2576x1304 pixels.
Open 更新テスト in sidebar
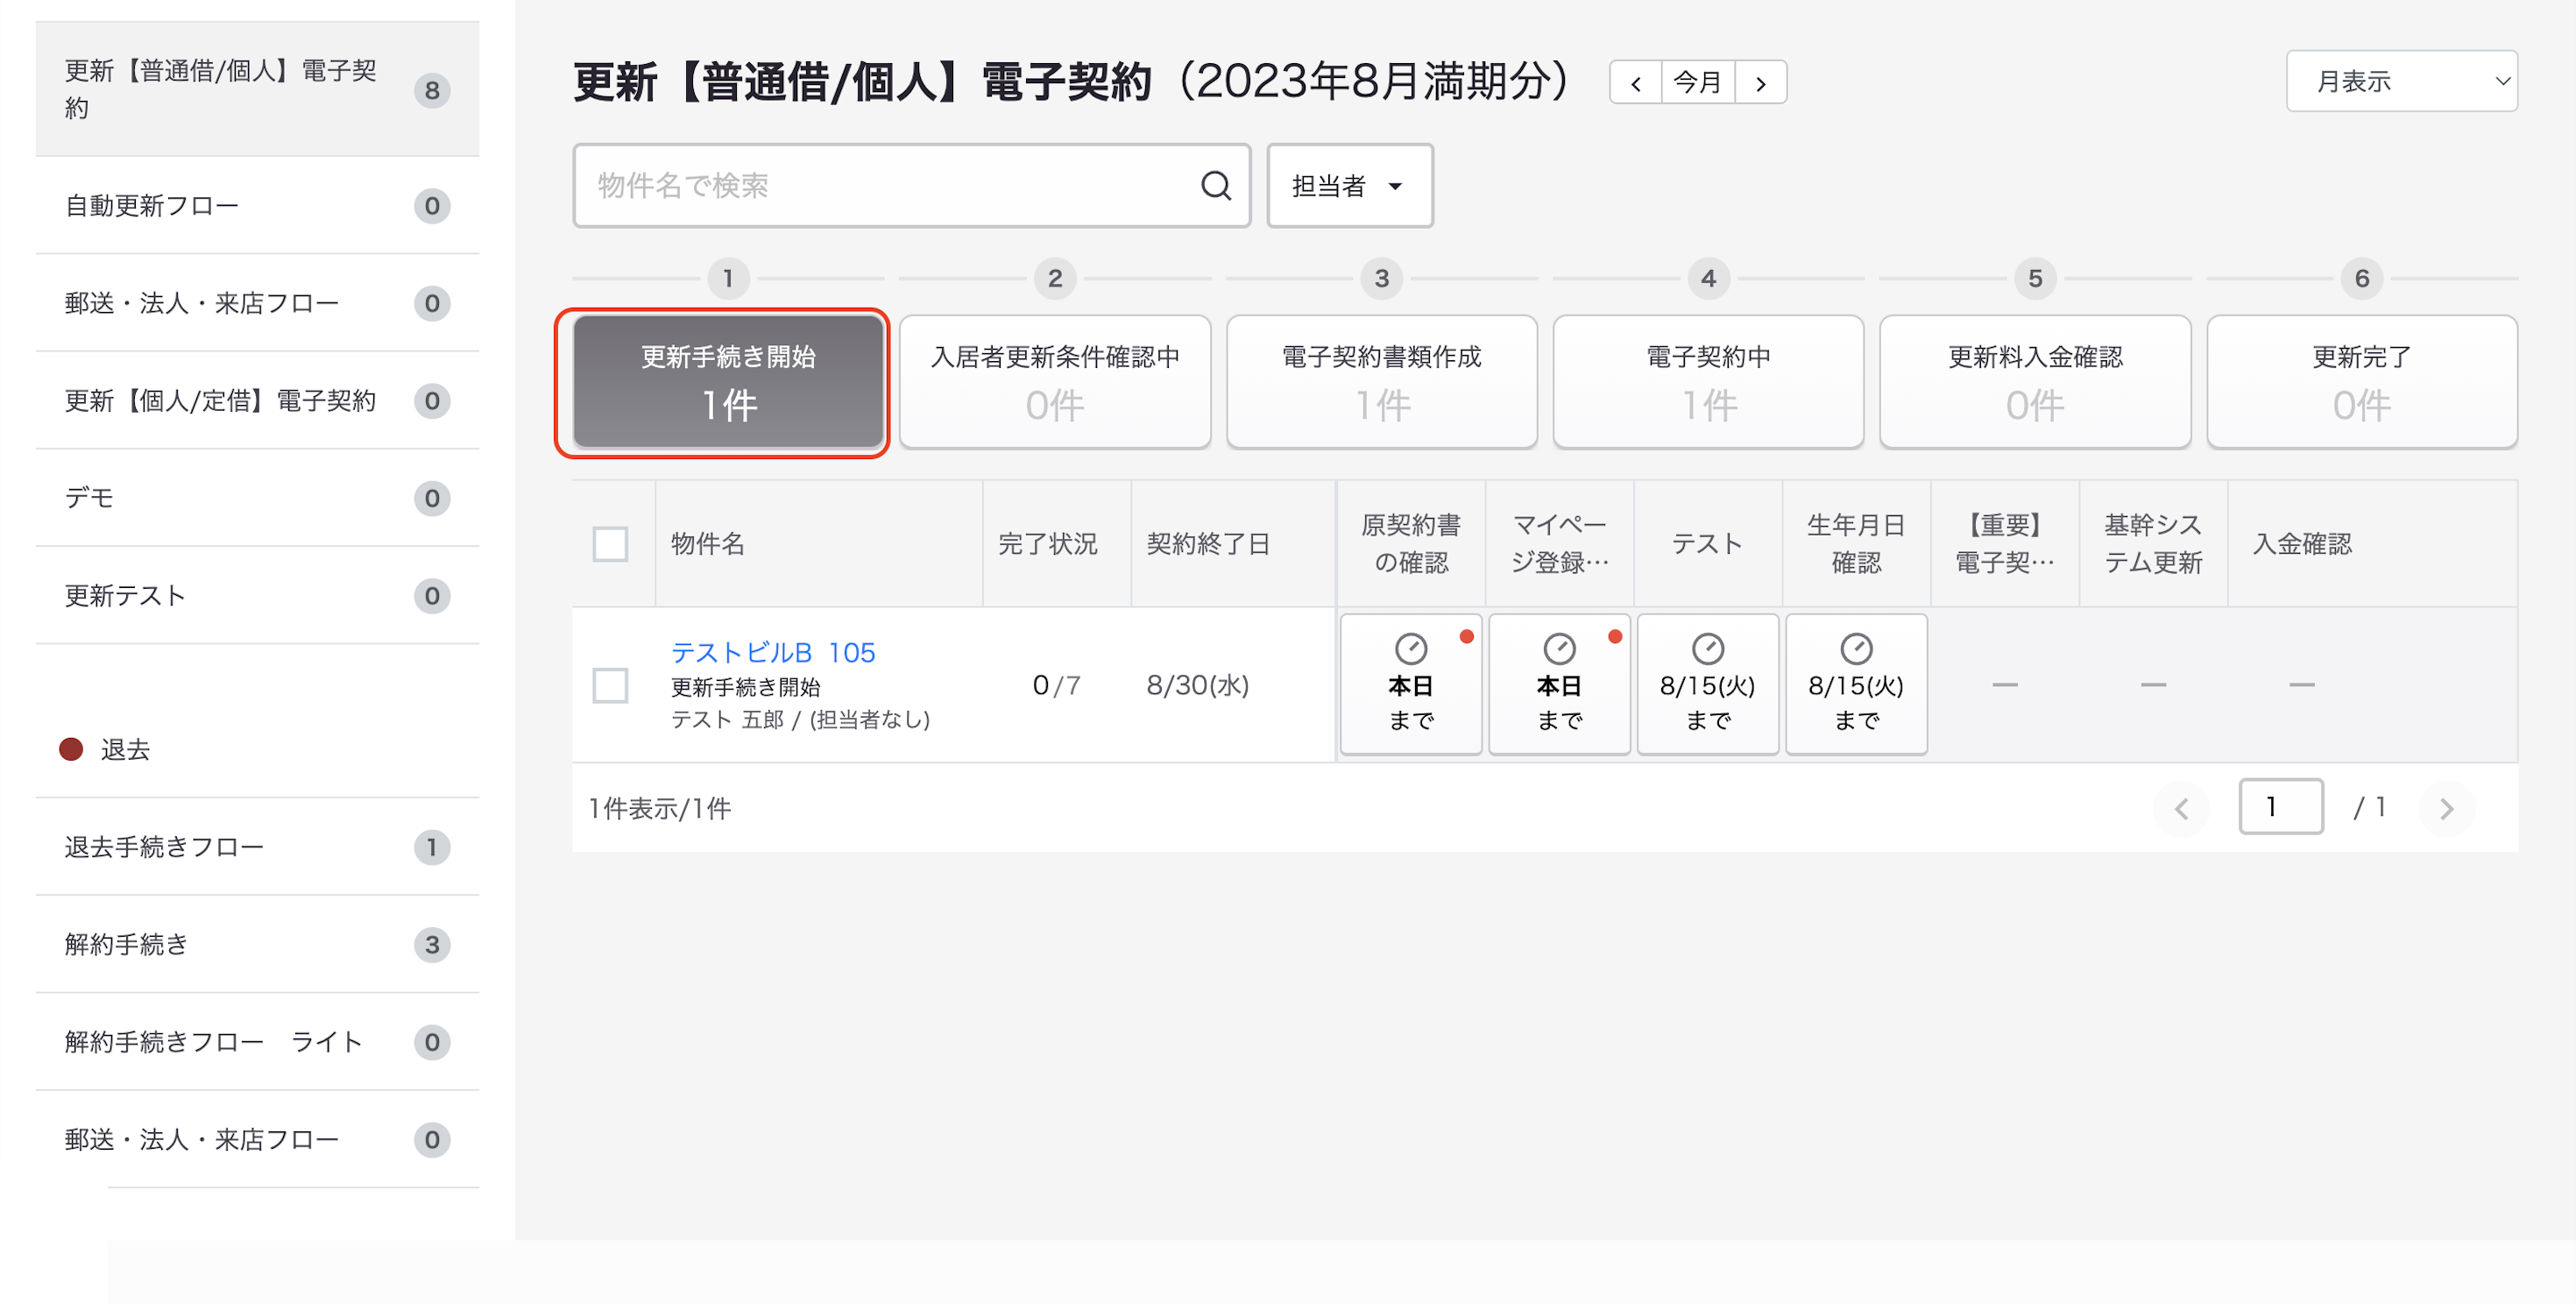click(257, 595)
